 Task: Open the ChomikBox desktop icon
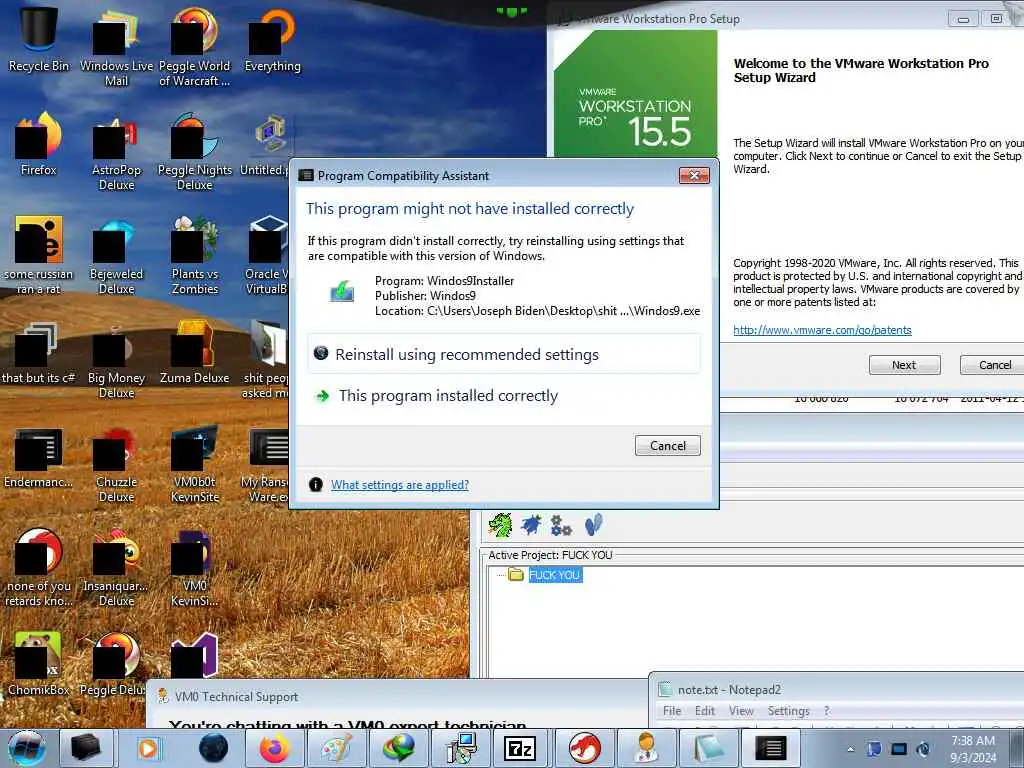click(x=38, y=663)
